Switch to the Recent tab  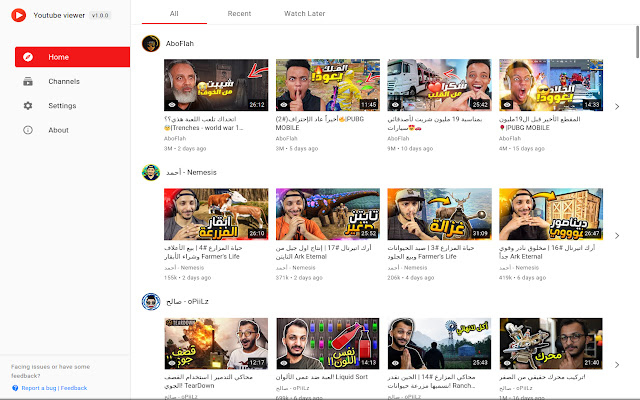[239, 13]
